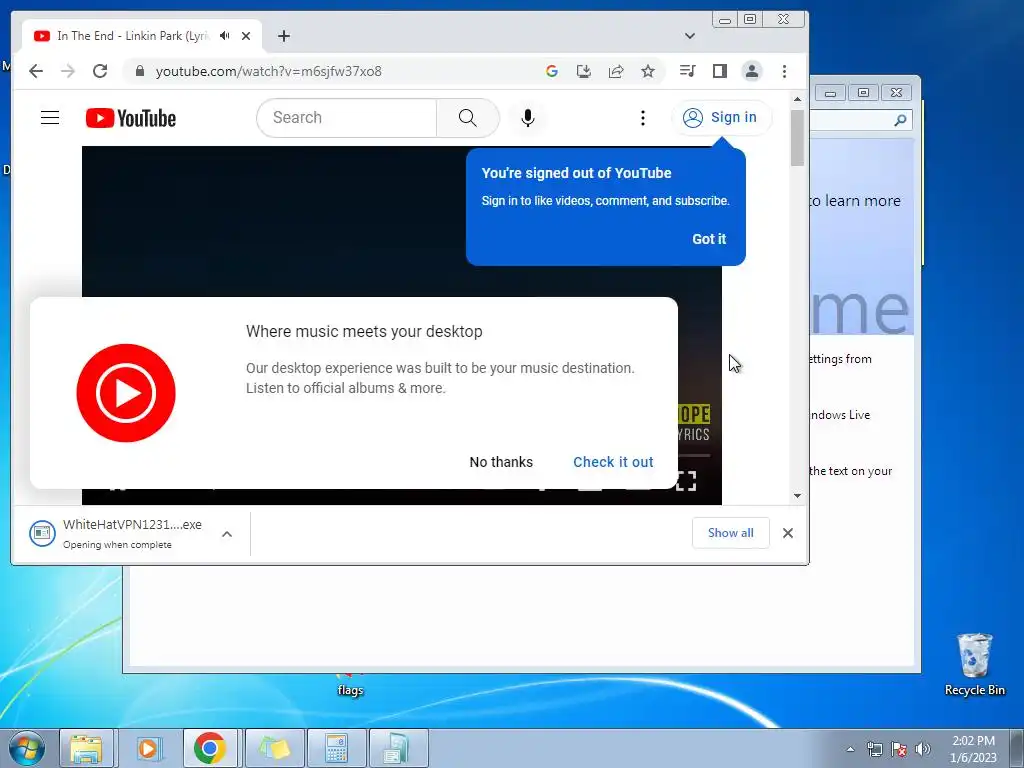
Task: Toggle fullscreen on the video player
Action: 686,481
